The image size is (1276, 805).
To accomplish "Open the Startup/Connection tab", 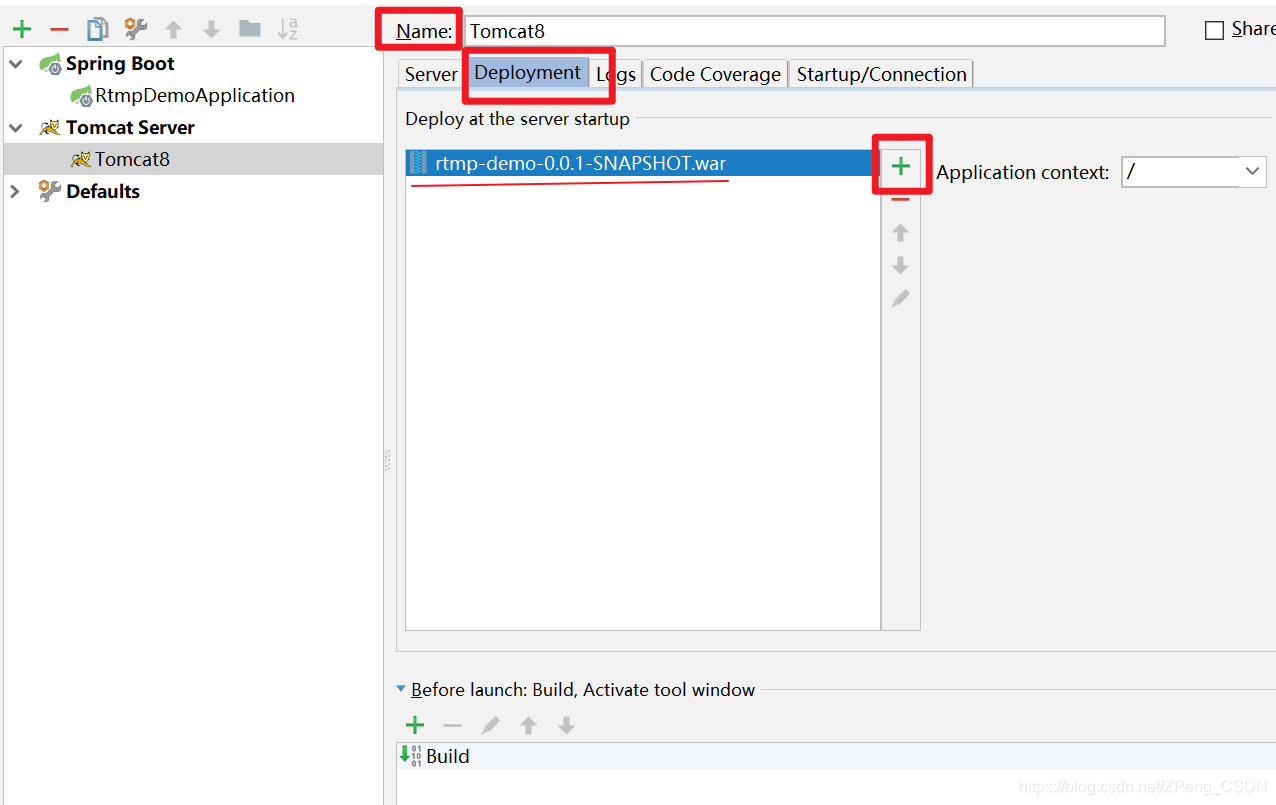I will coord(881,73).
